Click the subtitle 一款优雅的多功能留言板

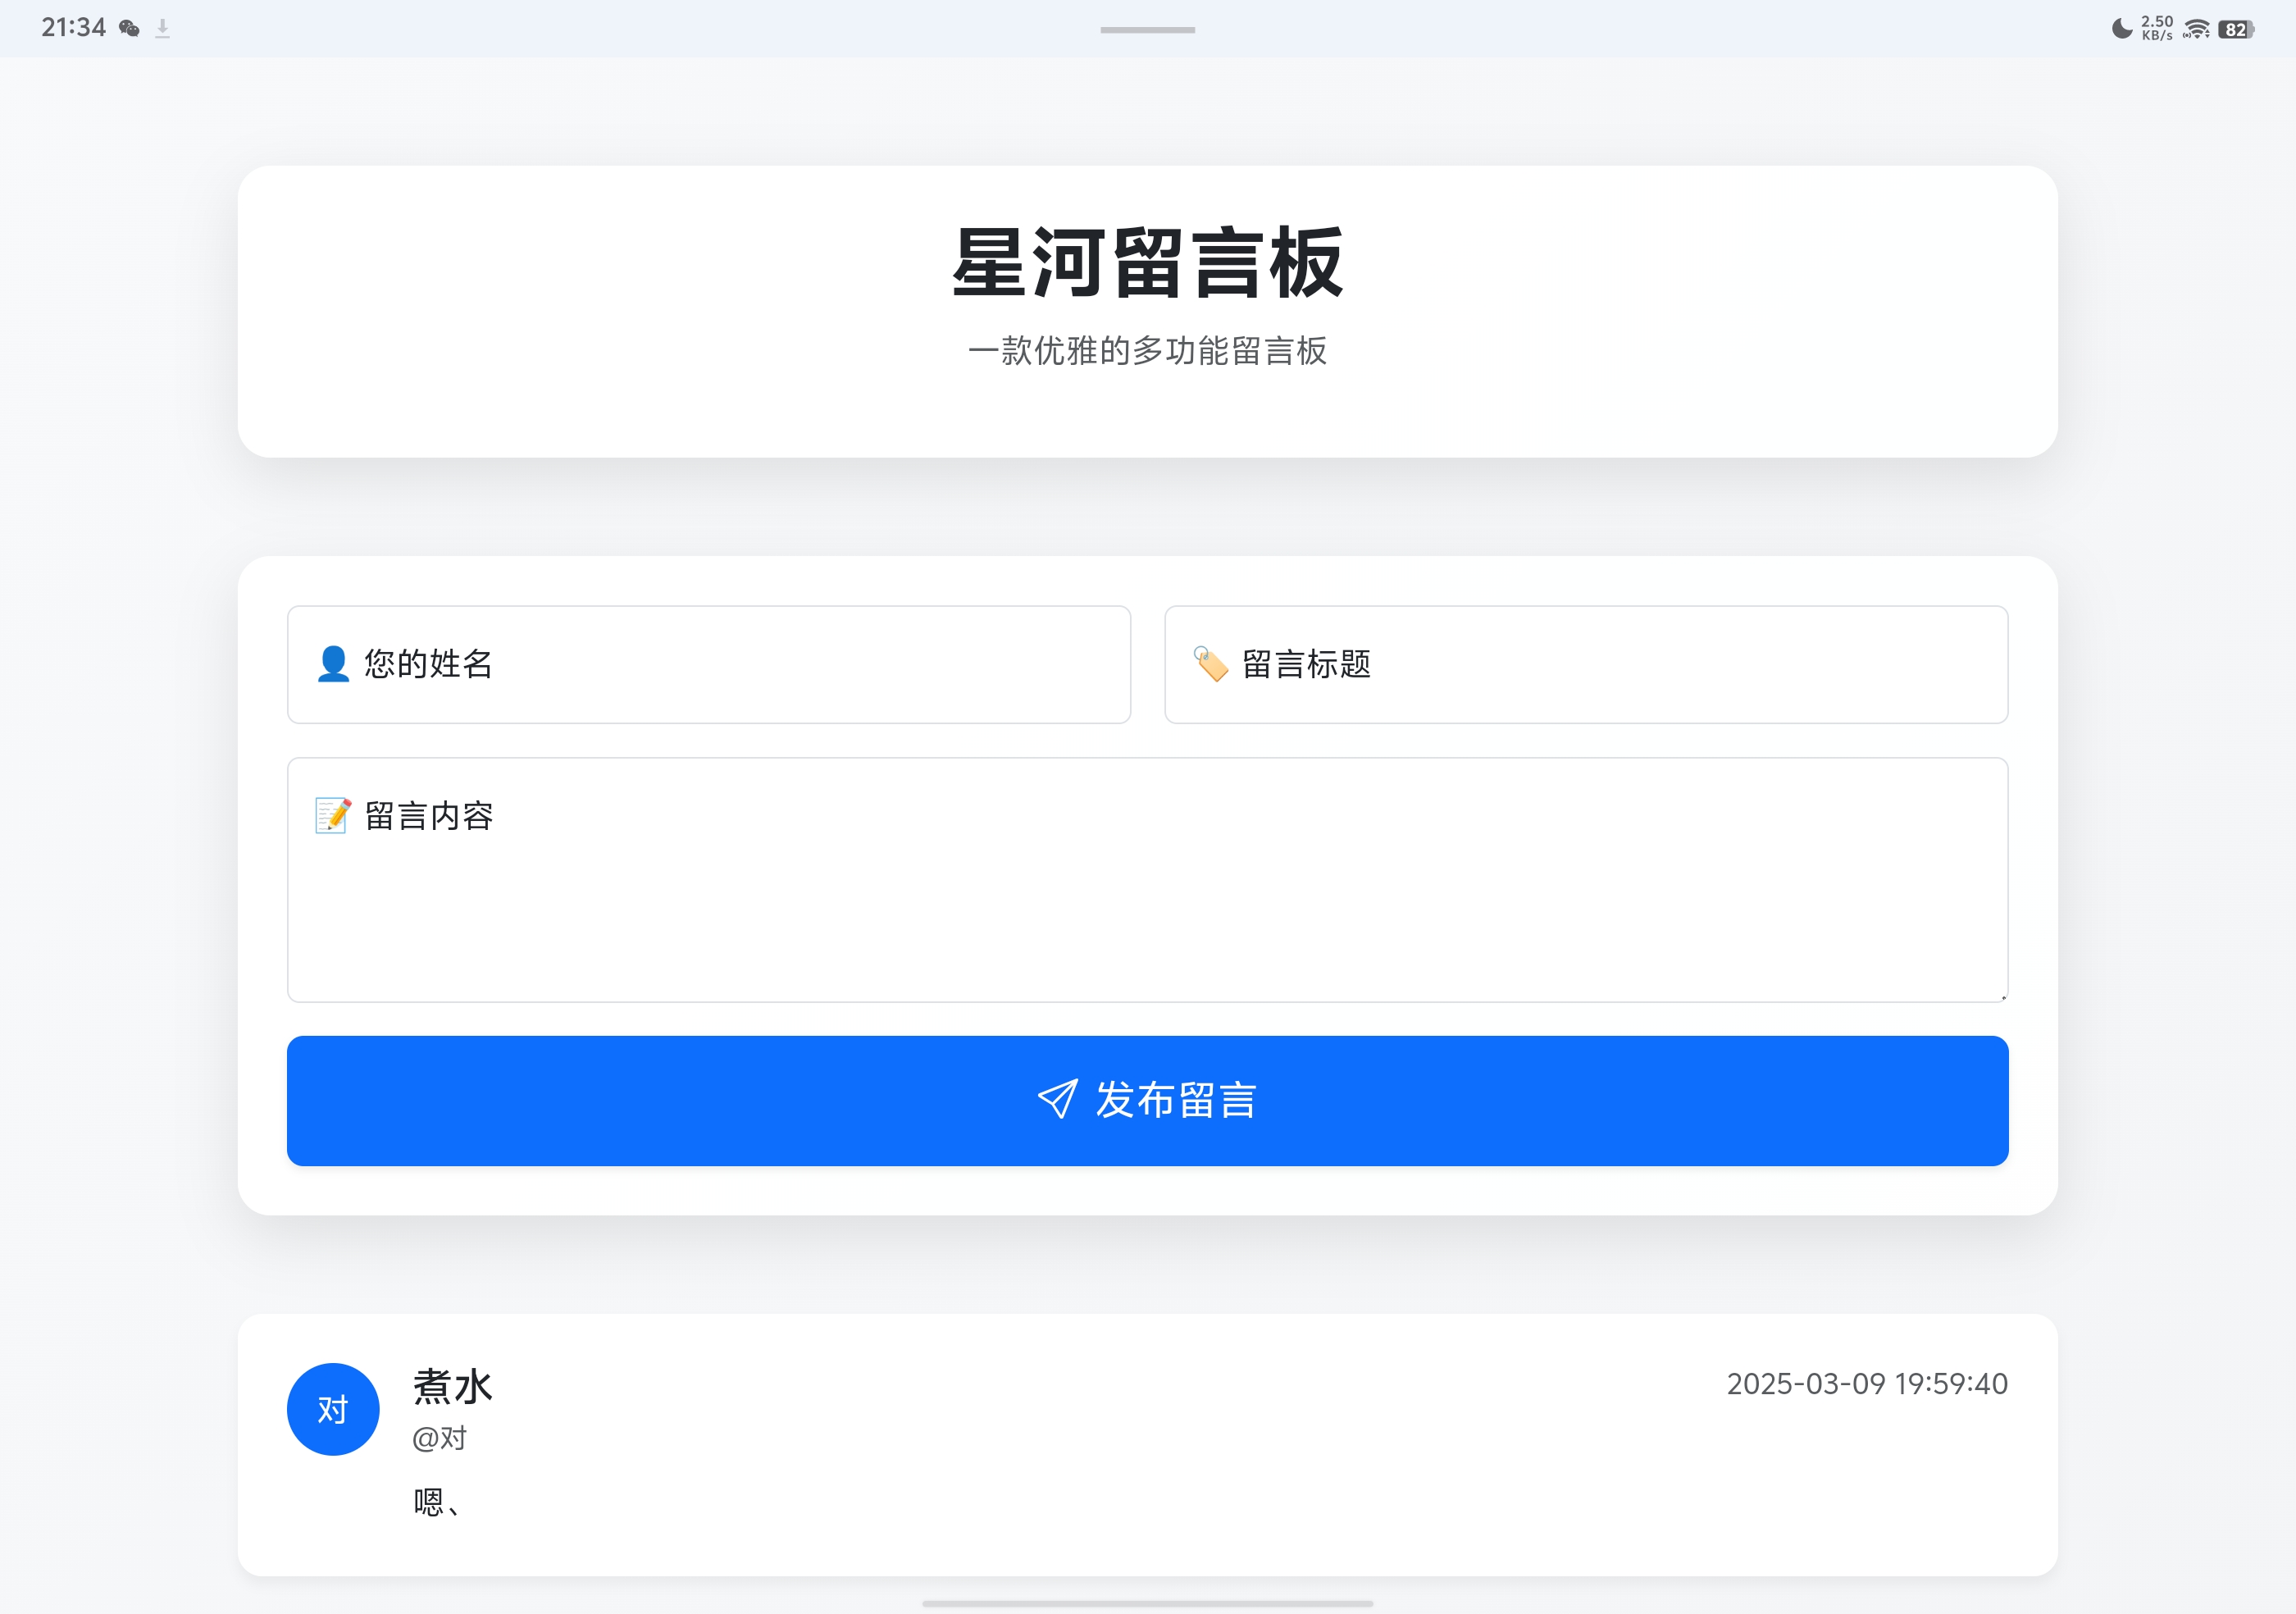click(x=1147, y=351)
